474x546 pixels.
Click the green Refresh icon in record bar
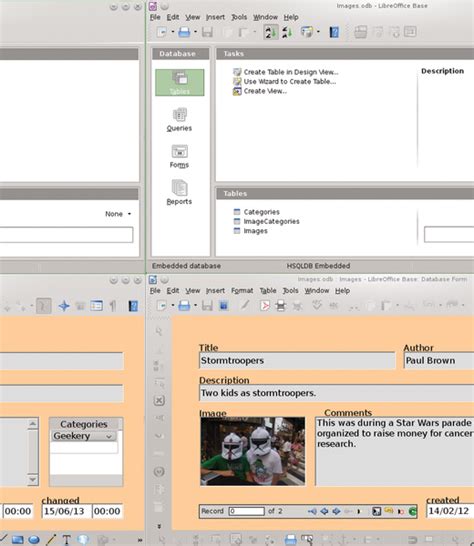tap(412, 511)
